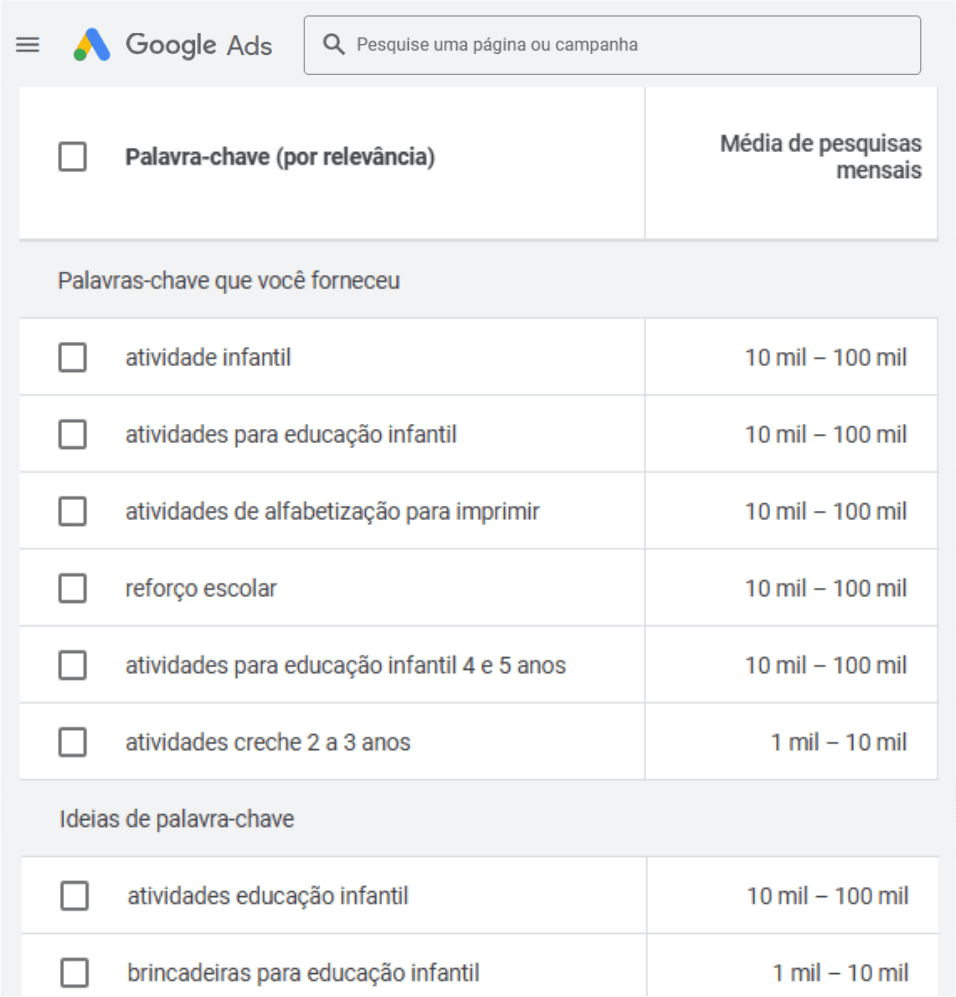Select 'brincadeiras para educação infantil' checkbox
Screen dimensions: 956x997
click(75, 972)
